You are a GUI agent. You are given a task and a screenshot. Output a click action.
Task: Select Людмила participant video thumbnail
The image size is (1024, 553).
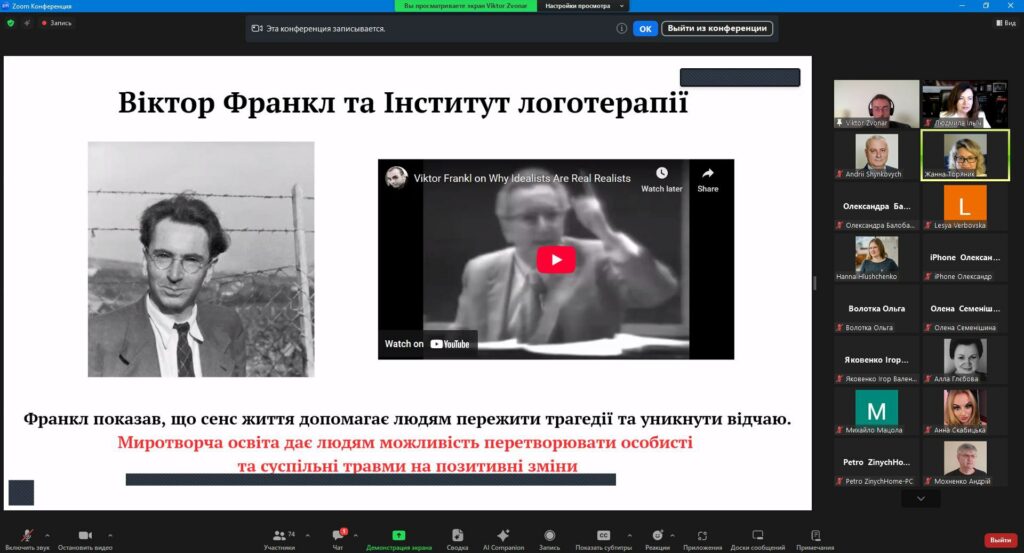pyautogui.click(x=965, y=104)
